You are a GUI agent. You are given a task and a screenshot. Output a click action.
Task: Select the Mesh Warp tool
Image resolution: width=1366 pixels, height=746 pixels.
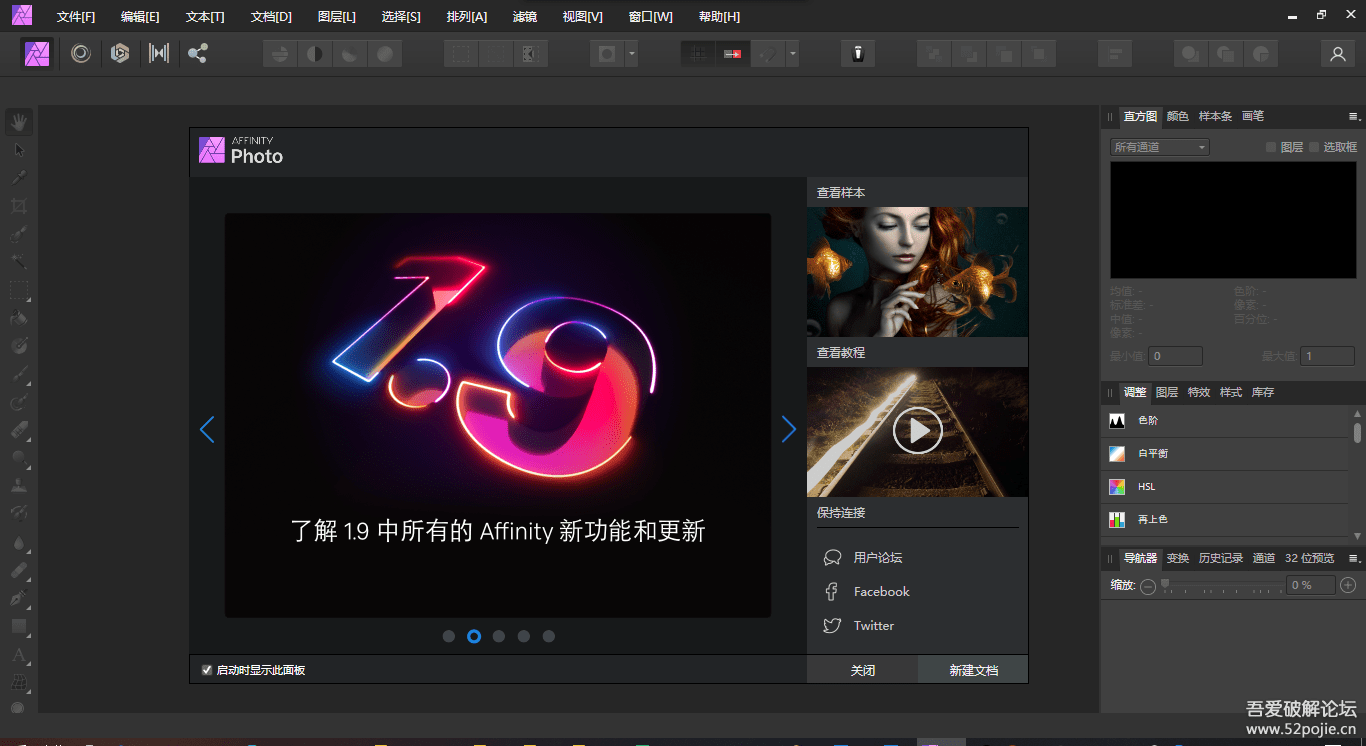[19, 682]
